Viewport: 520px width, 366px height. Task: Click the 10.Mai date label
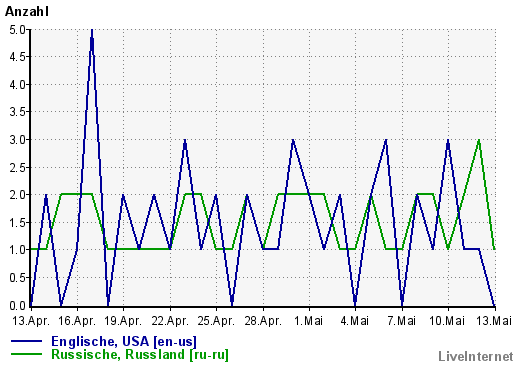(x=447, y=321)
